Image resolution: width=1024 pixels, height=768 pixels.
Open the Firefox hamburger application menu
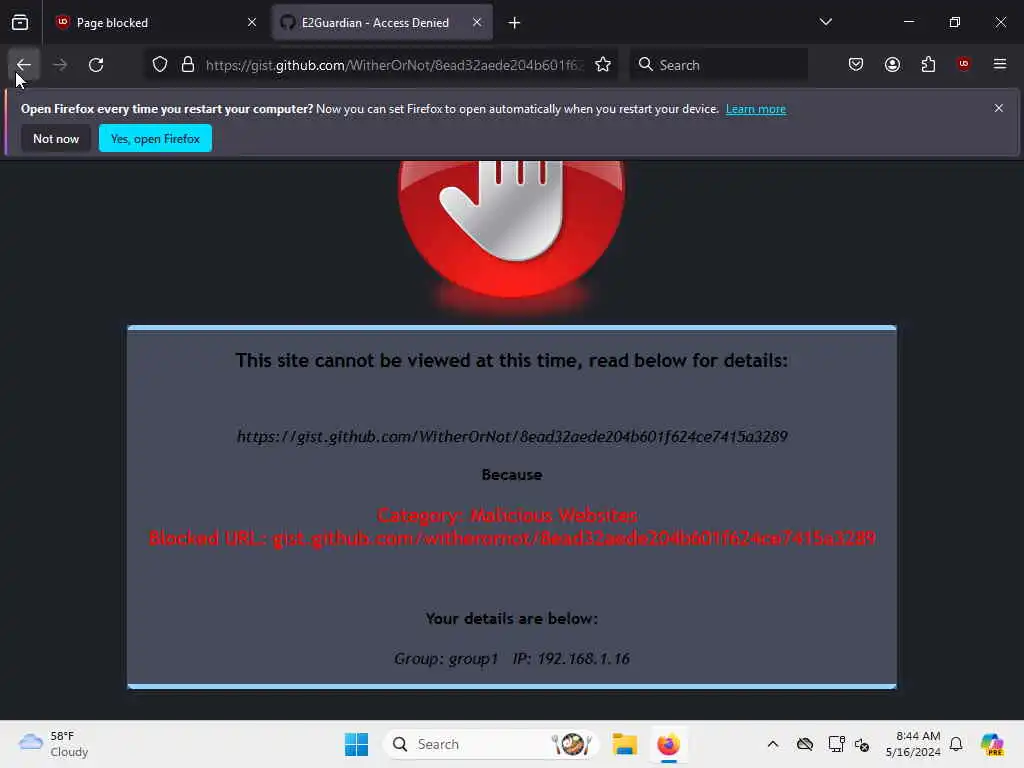(x=1000, y=64)
